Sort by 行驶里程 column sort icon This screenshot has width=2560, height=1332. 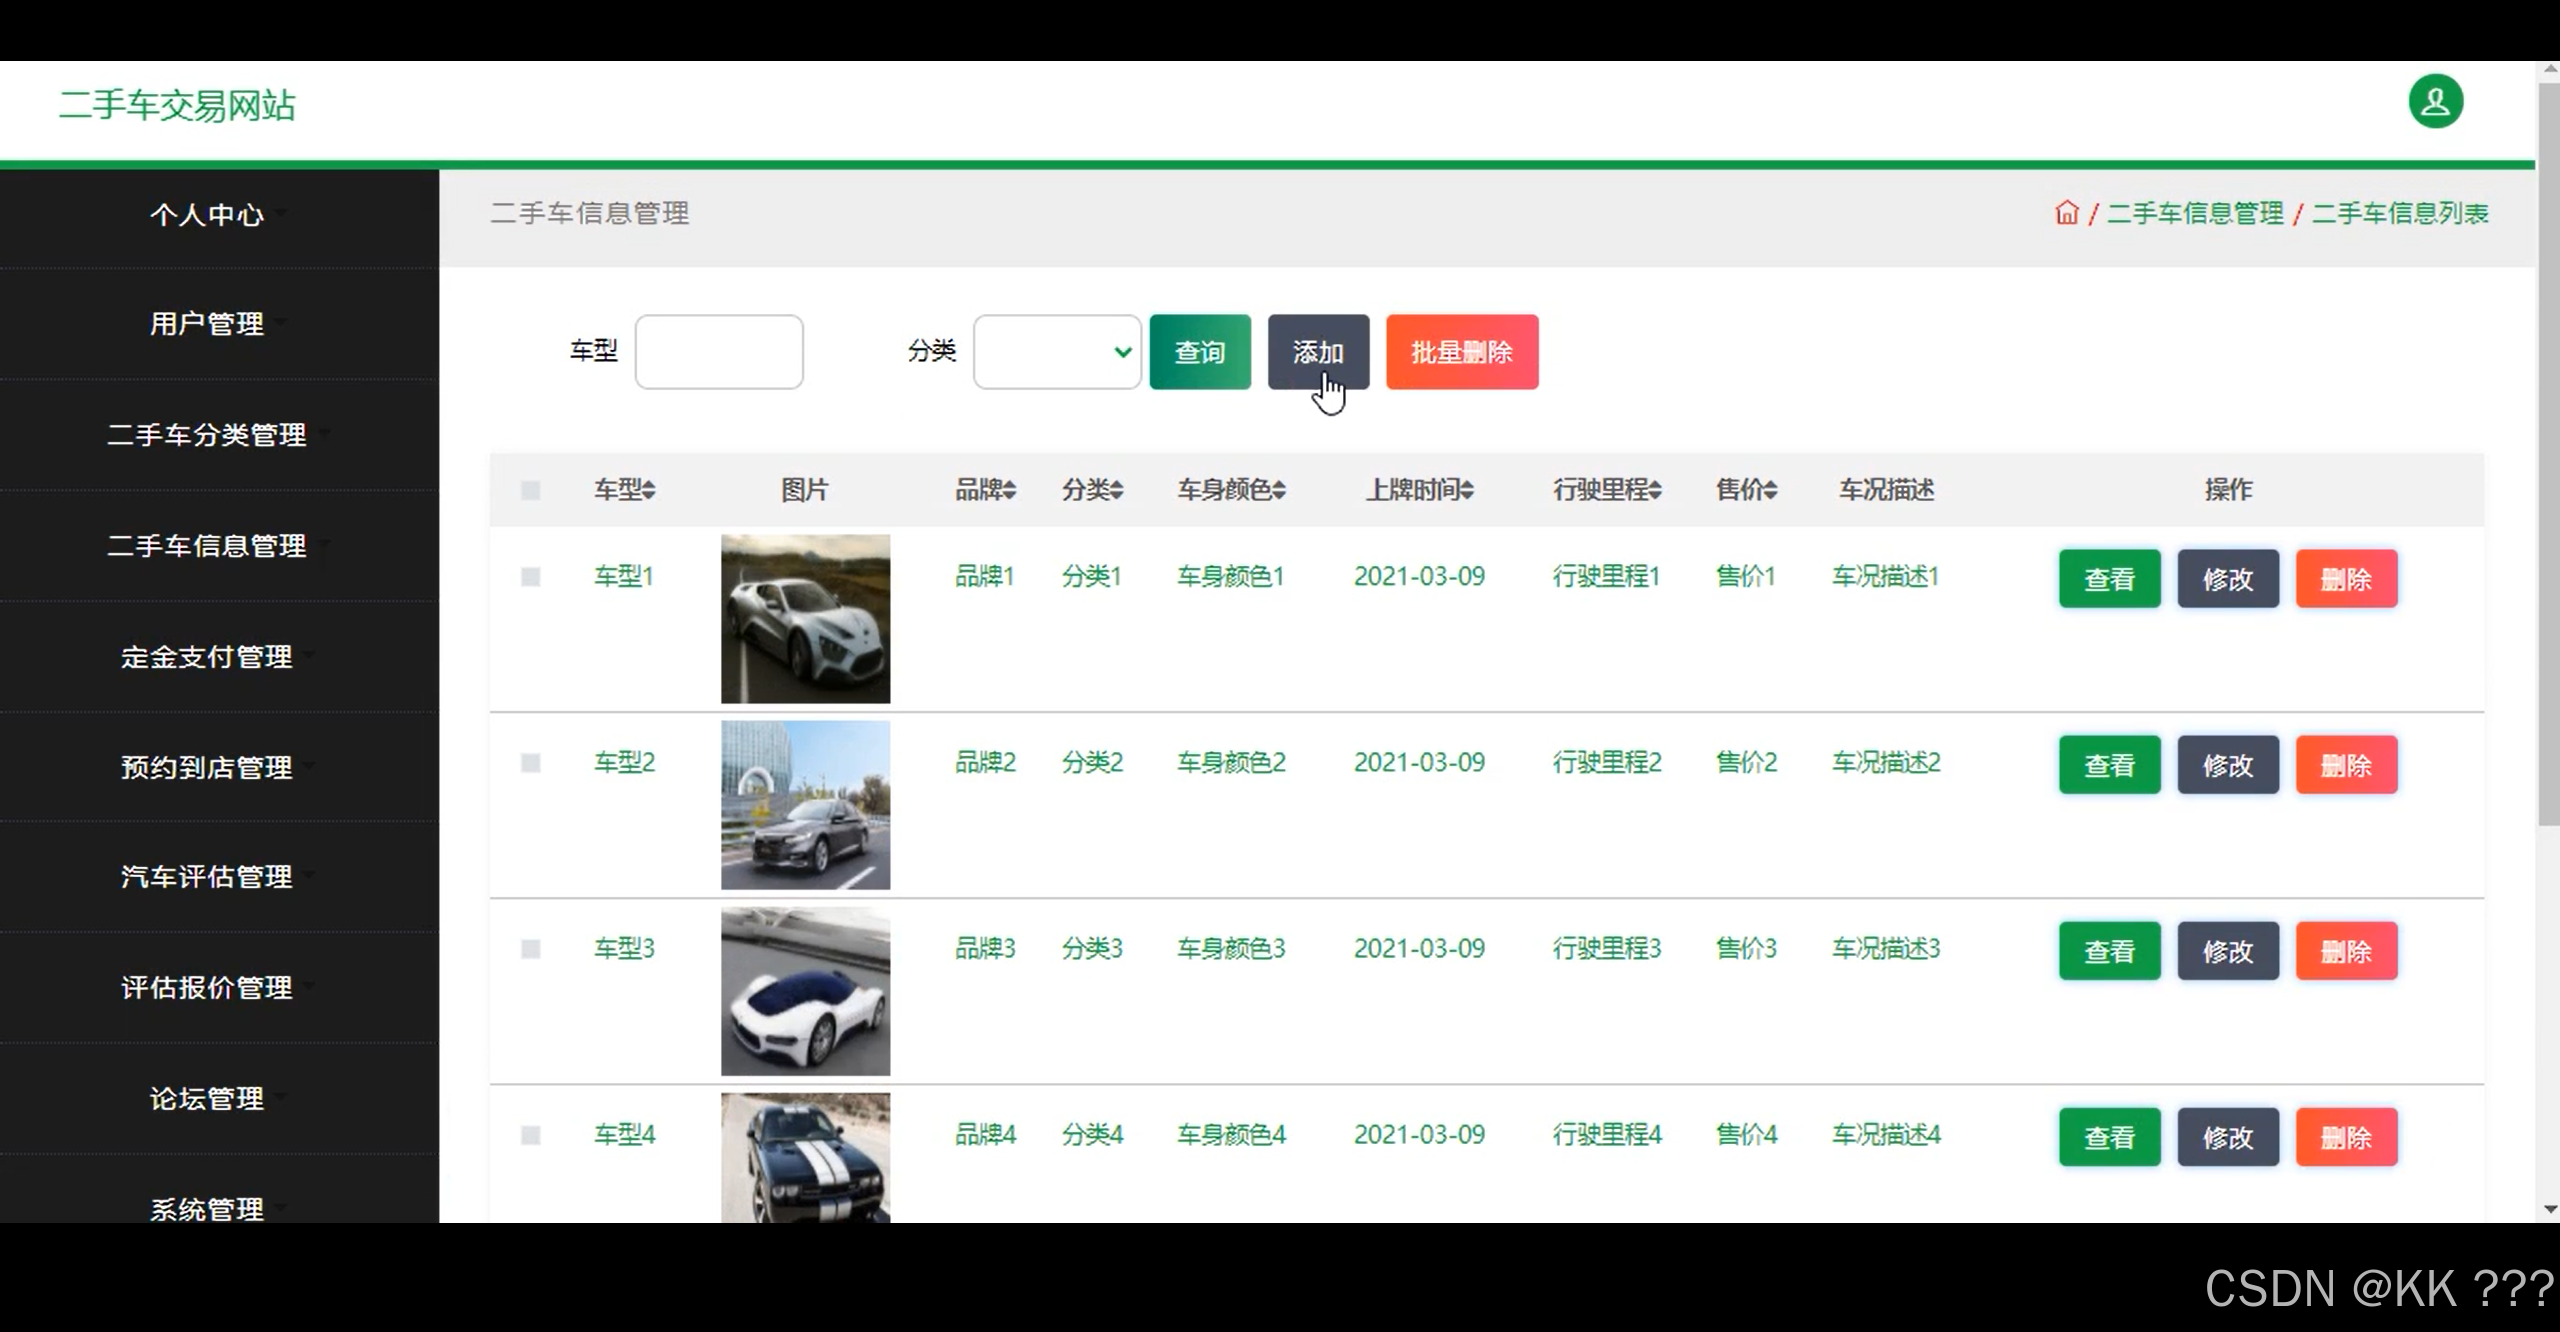tap(1655, 490)
